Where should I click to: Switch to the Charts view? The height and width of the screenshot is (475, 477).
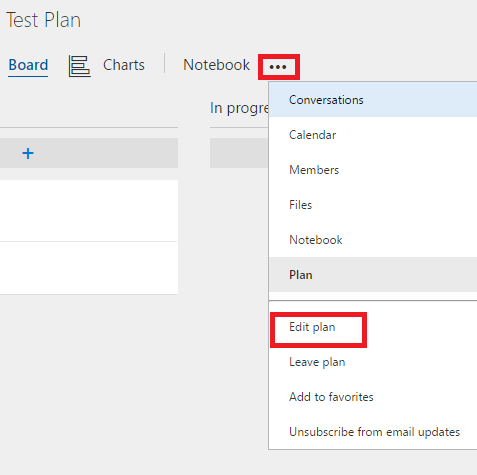(124, 65)
